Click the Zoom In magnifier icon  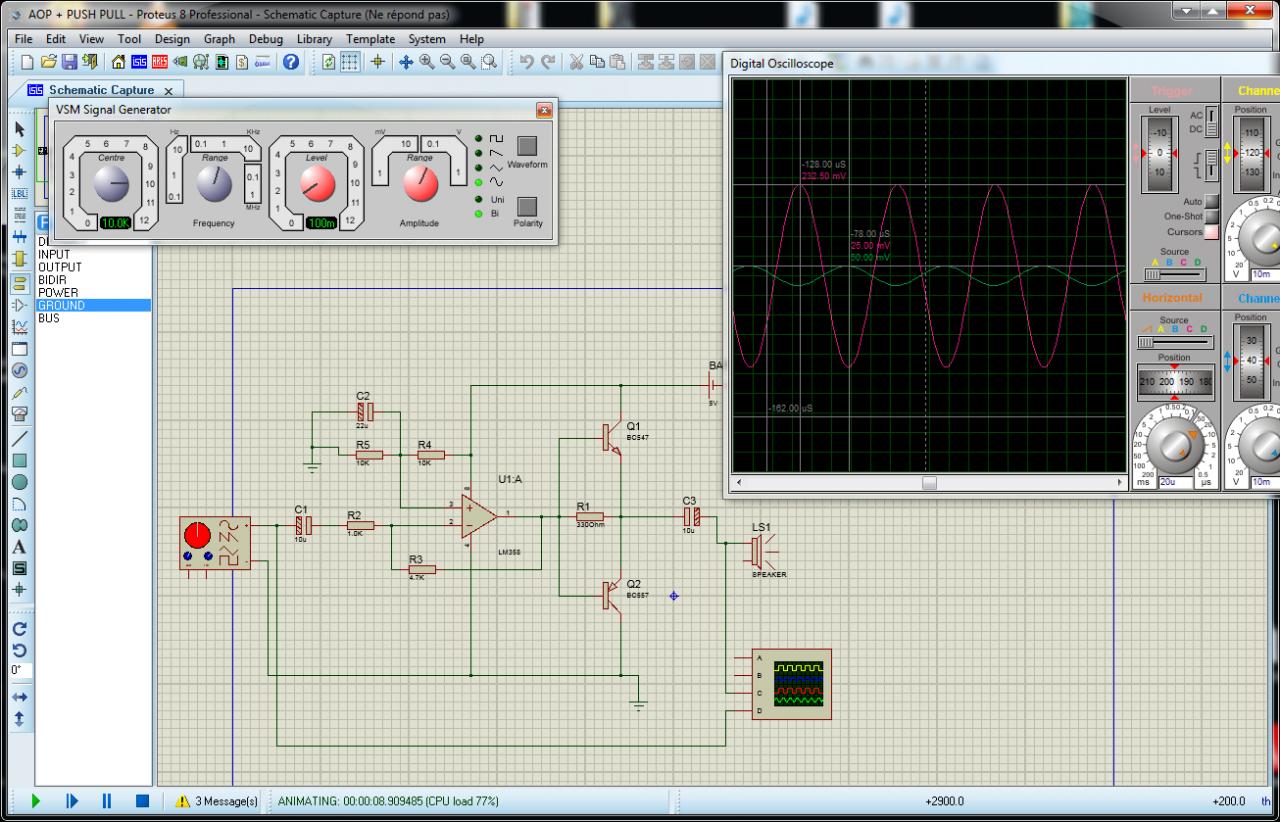coord(427,62)
